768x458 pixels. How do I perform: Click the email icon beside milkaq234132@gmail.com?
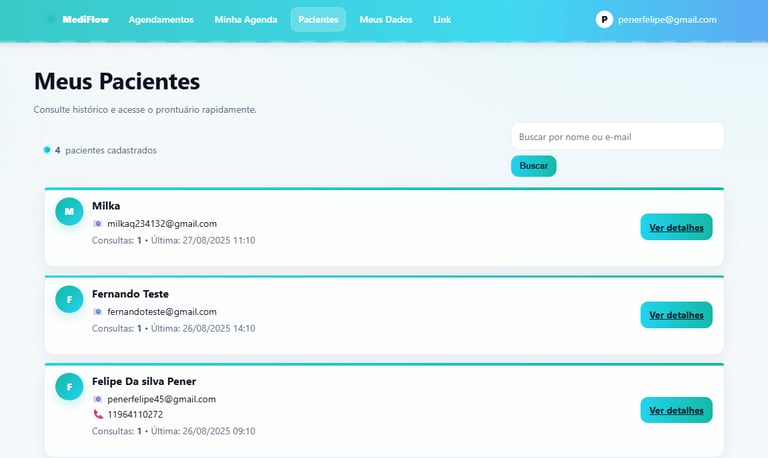tap(98, 224)
